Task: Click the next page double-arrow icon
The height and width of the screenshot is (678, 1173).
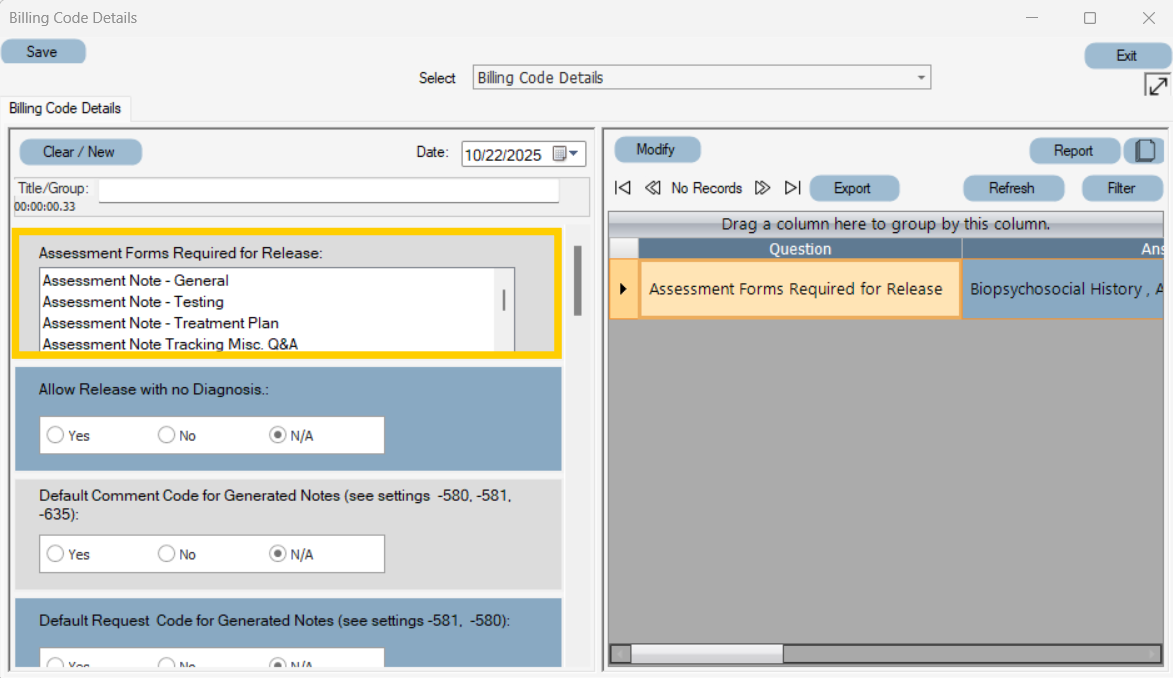Action: pyautogui.click(x=763, y=187)
